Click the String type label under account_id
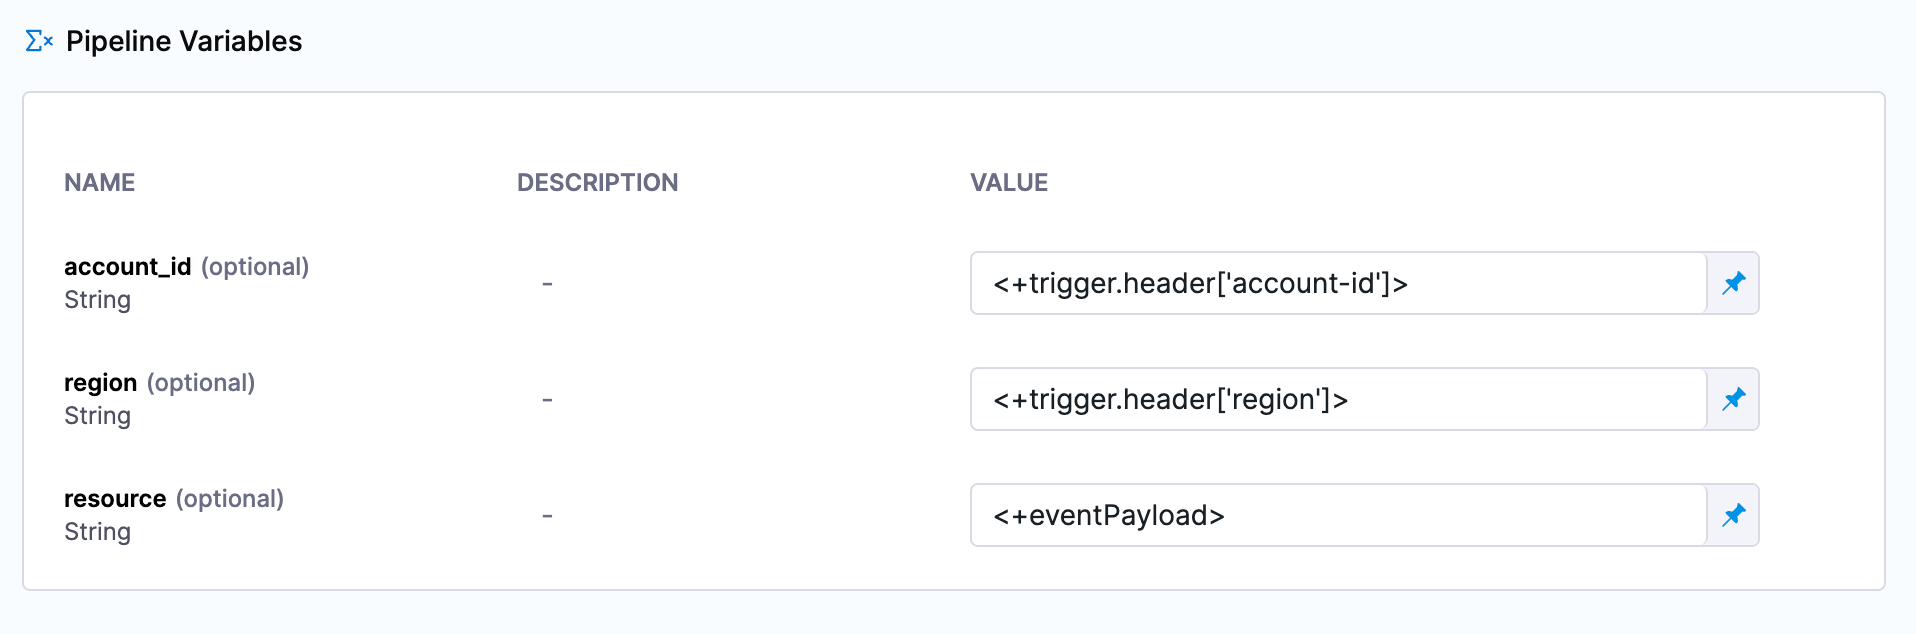Viewport: 1916px width, 634px height. (97, 300)
